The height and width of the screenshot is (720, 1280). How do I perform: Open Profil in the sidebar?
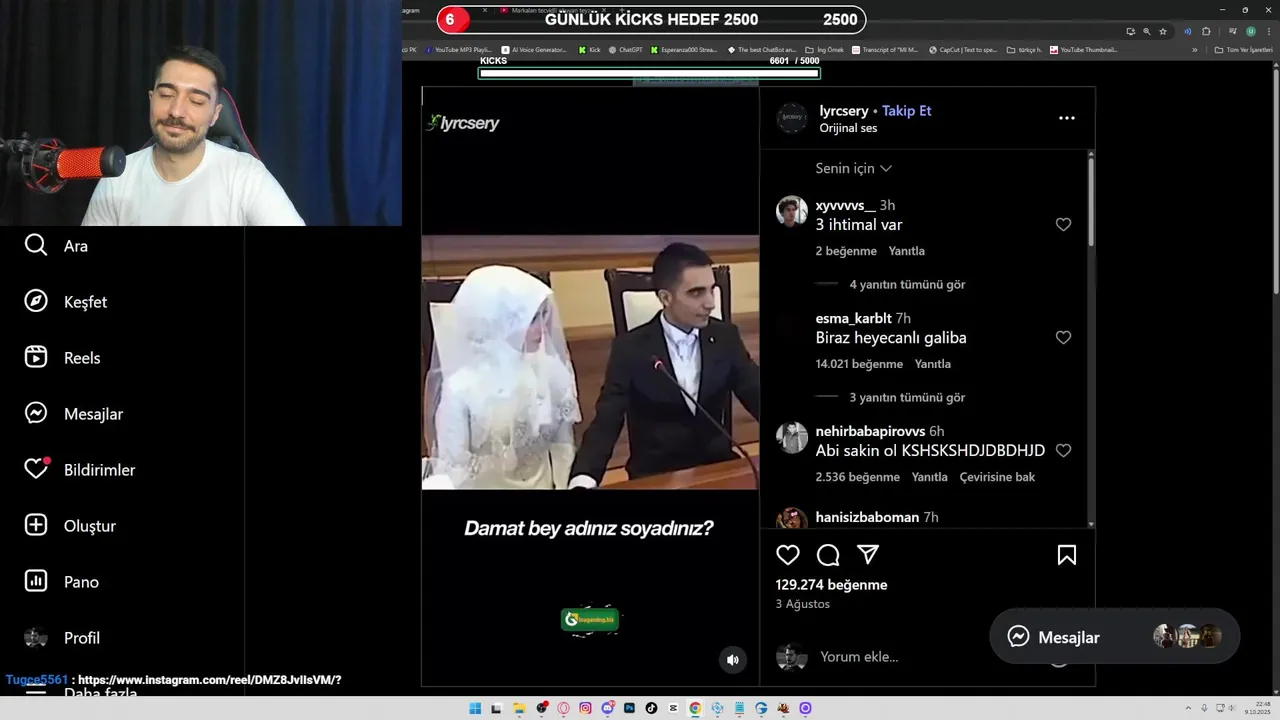point(62,638)
